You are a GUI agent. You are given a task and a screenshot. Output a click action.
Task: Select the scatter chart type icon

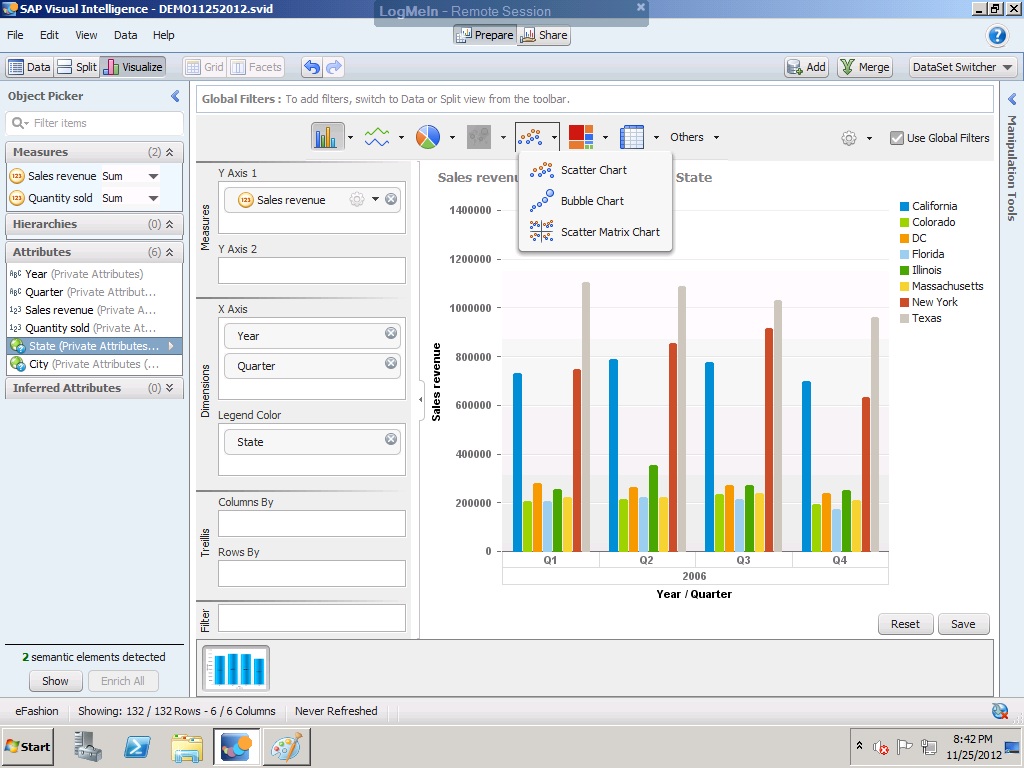(530, 137)
